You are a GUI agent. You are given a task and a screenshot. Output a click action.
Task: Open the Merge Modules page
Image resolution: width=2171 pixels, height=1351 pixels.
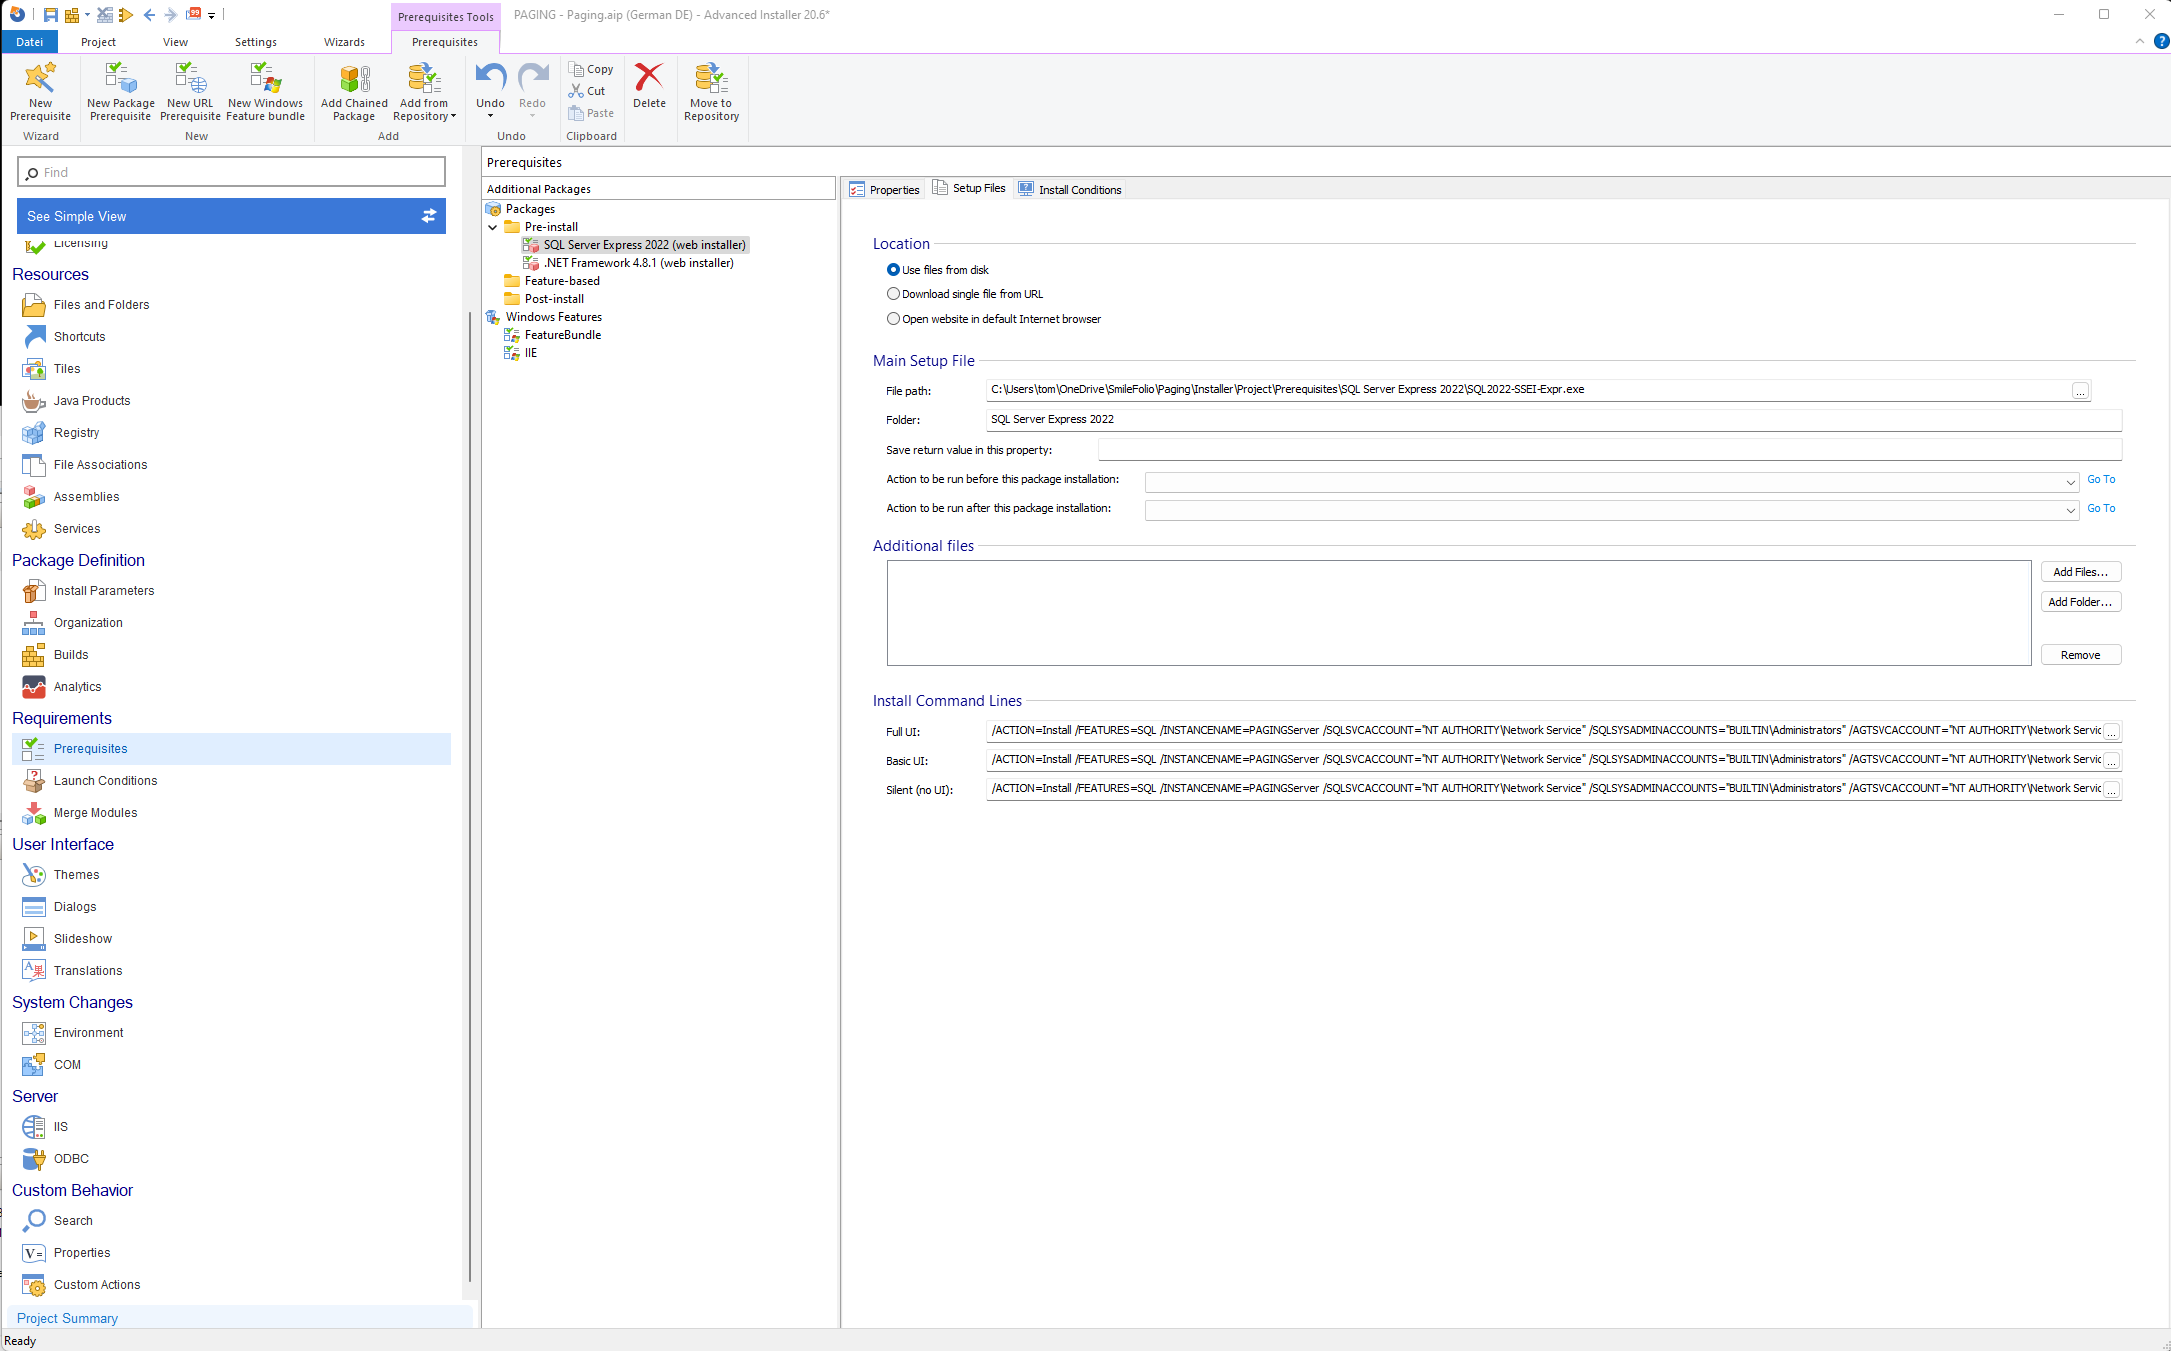click(95, 813)
